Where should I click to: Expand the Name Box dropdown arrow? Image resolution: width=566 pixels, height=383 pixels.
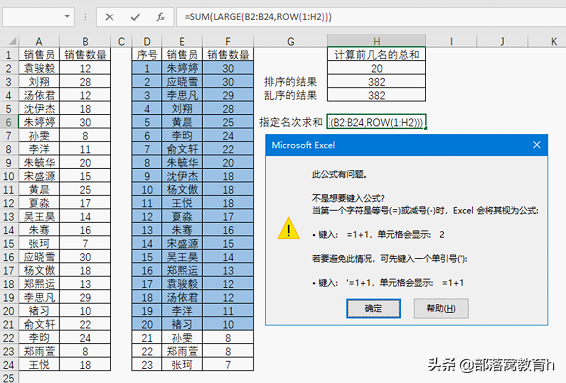coord(67,16)
